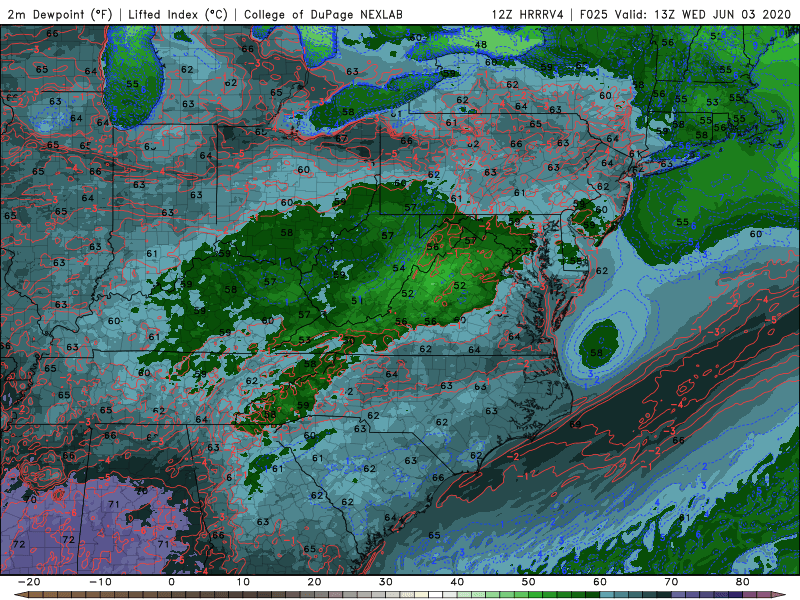Click the 80 label on the color scale

[743, 582]
